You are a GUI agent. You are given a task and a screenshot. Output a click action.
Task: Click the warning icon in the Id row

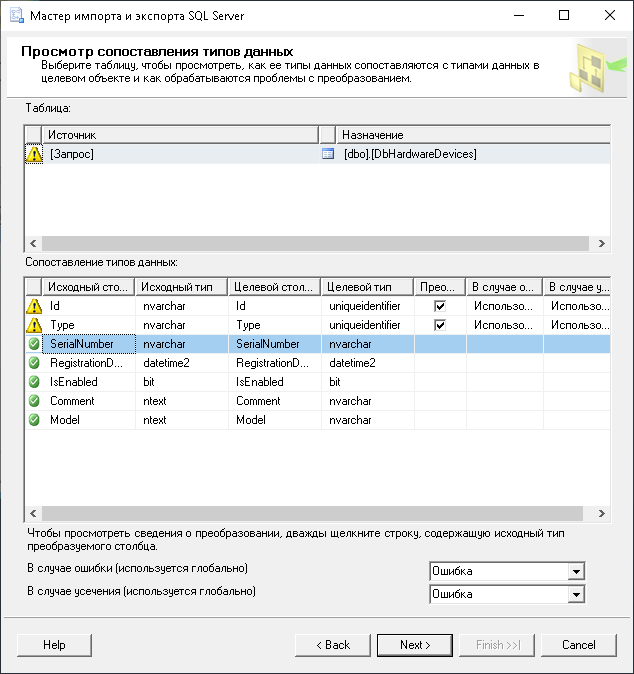(33, 306)
